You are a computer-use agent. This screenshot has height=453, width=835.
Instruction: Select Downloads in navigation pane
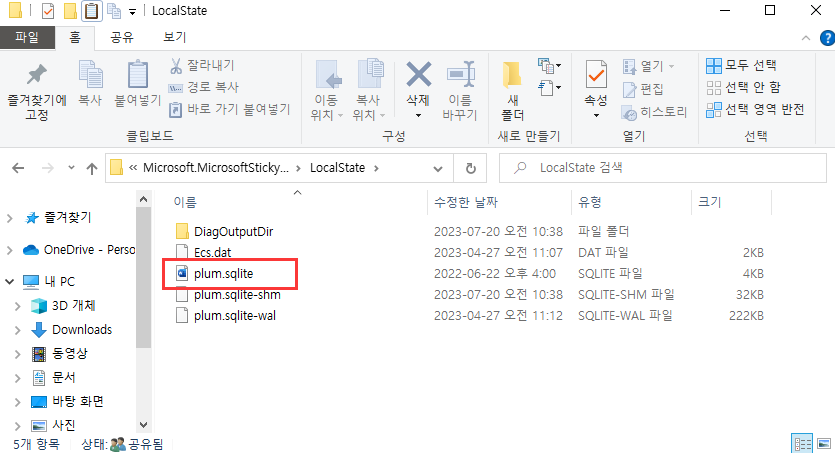(82, 330)
